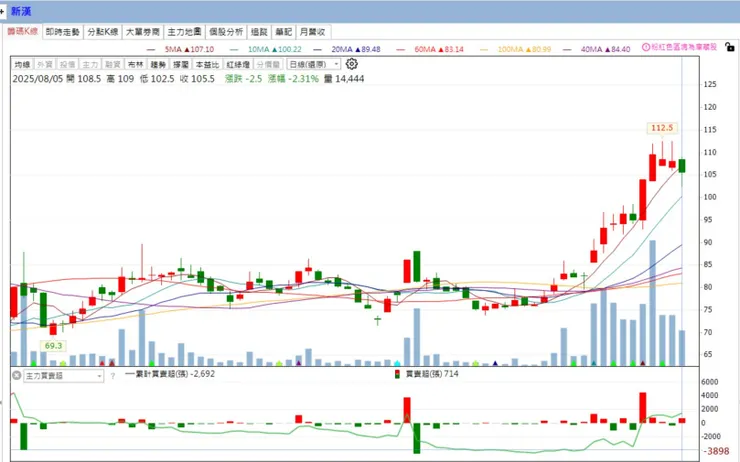Click the 20MA 89.48 legend entry
The height and width of the screenshot is (462, 740).
pos(356,49)
